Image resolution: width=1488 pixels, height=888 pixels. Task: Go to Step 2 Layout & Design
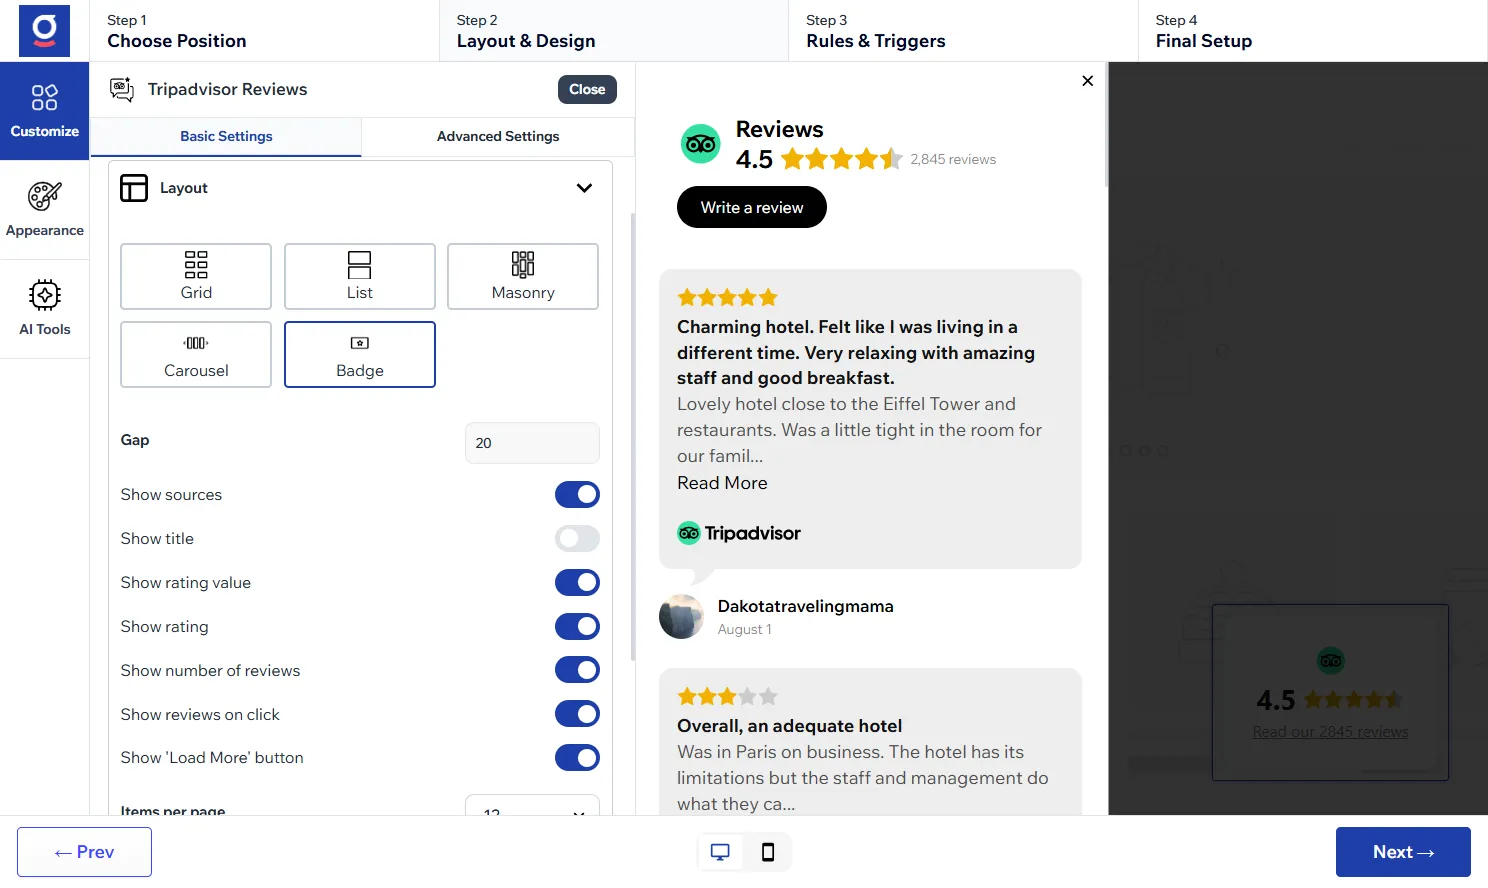click(614, 31)
